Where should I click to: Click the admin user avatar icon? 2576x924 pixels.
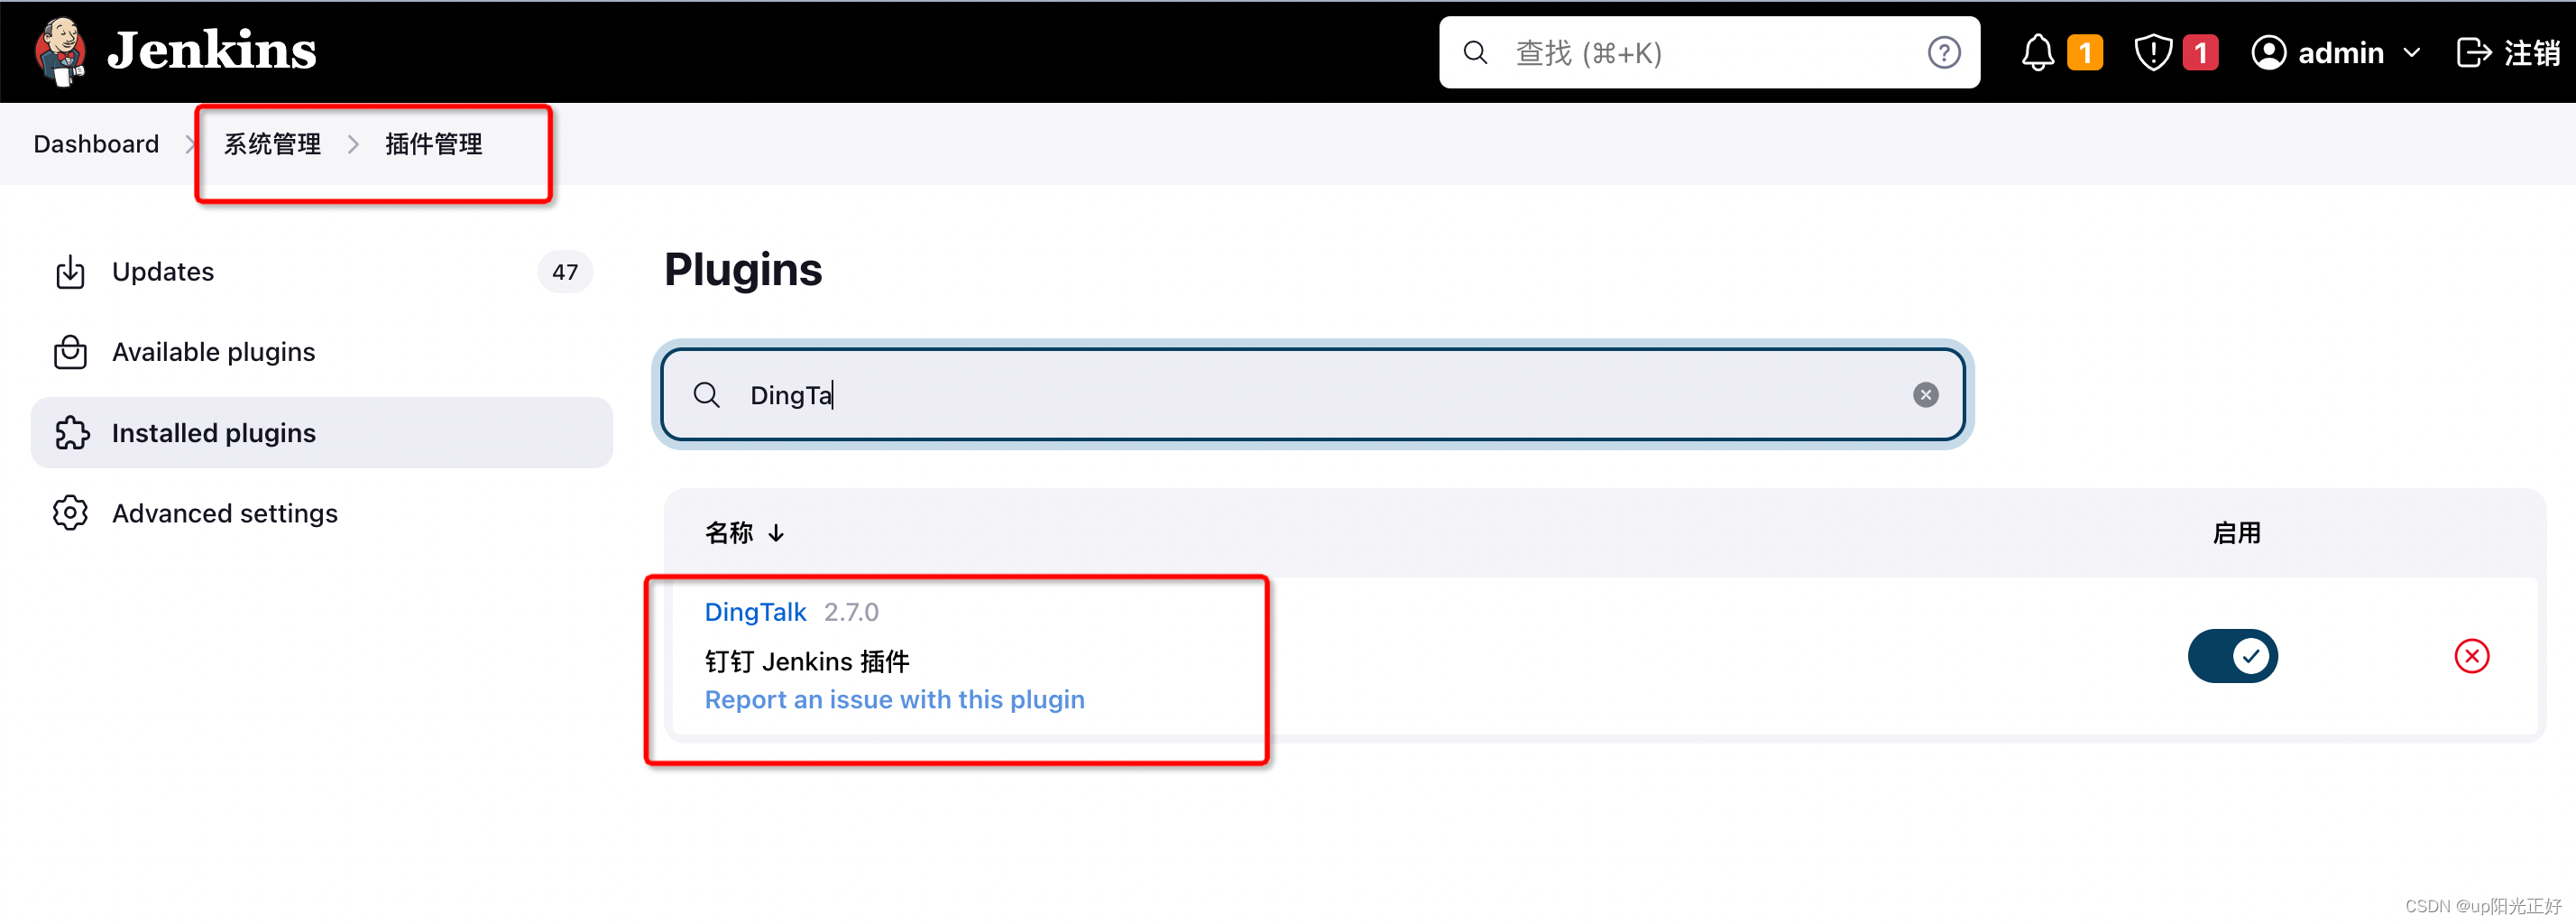[2268, 52]
